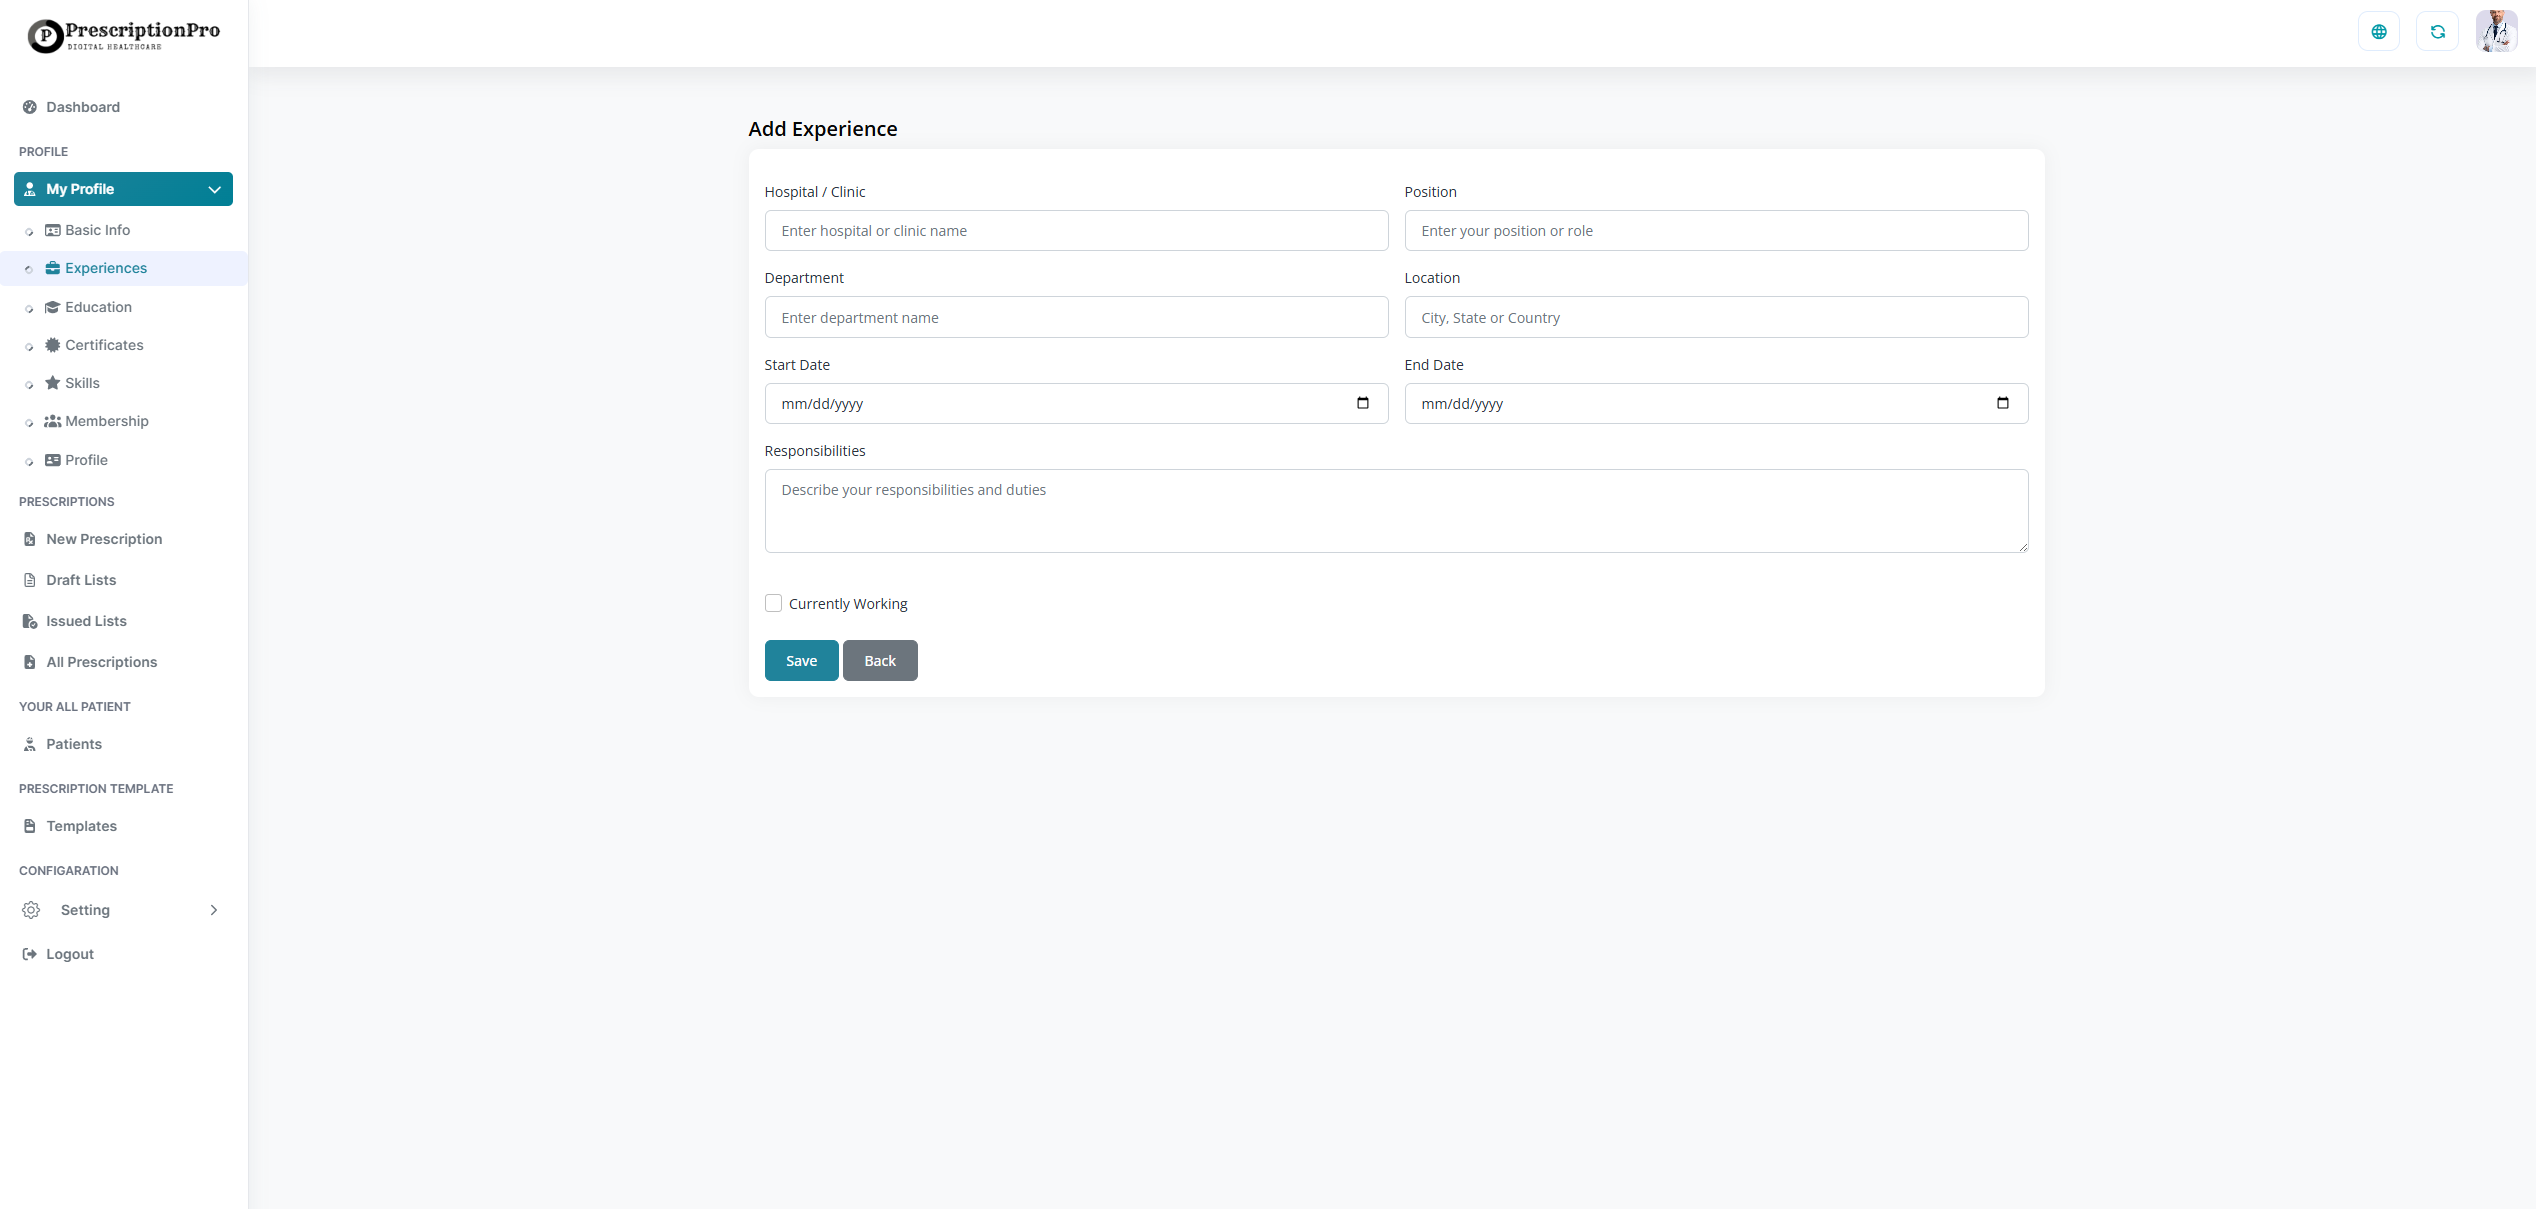Viewport: 2536px width, 1209px height.
Task: Collapse the My Profile section chevron
Action: click(214, 189)
